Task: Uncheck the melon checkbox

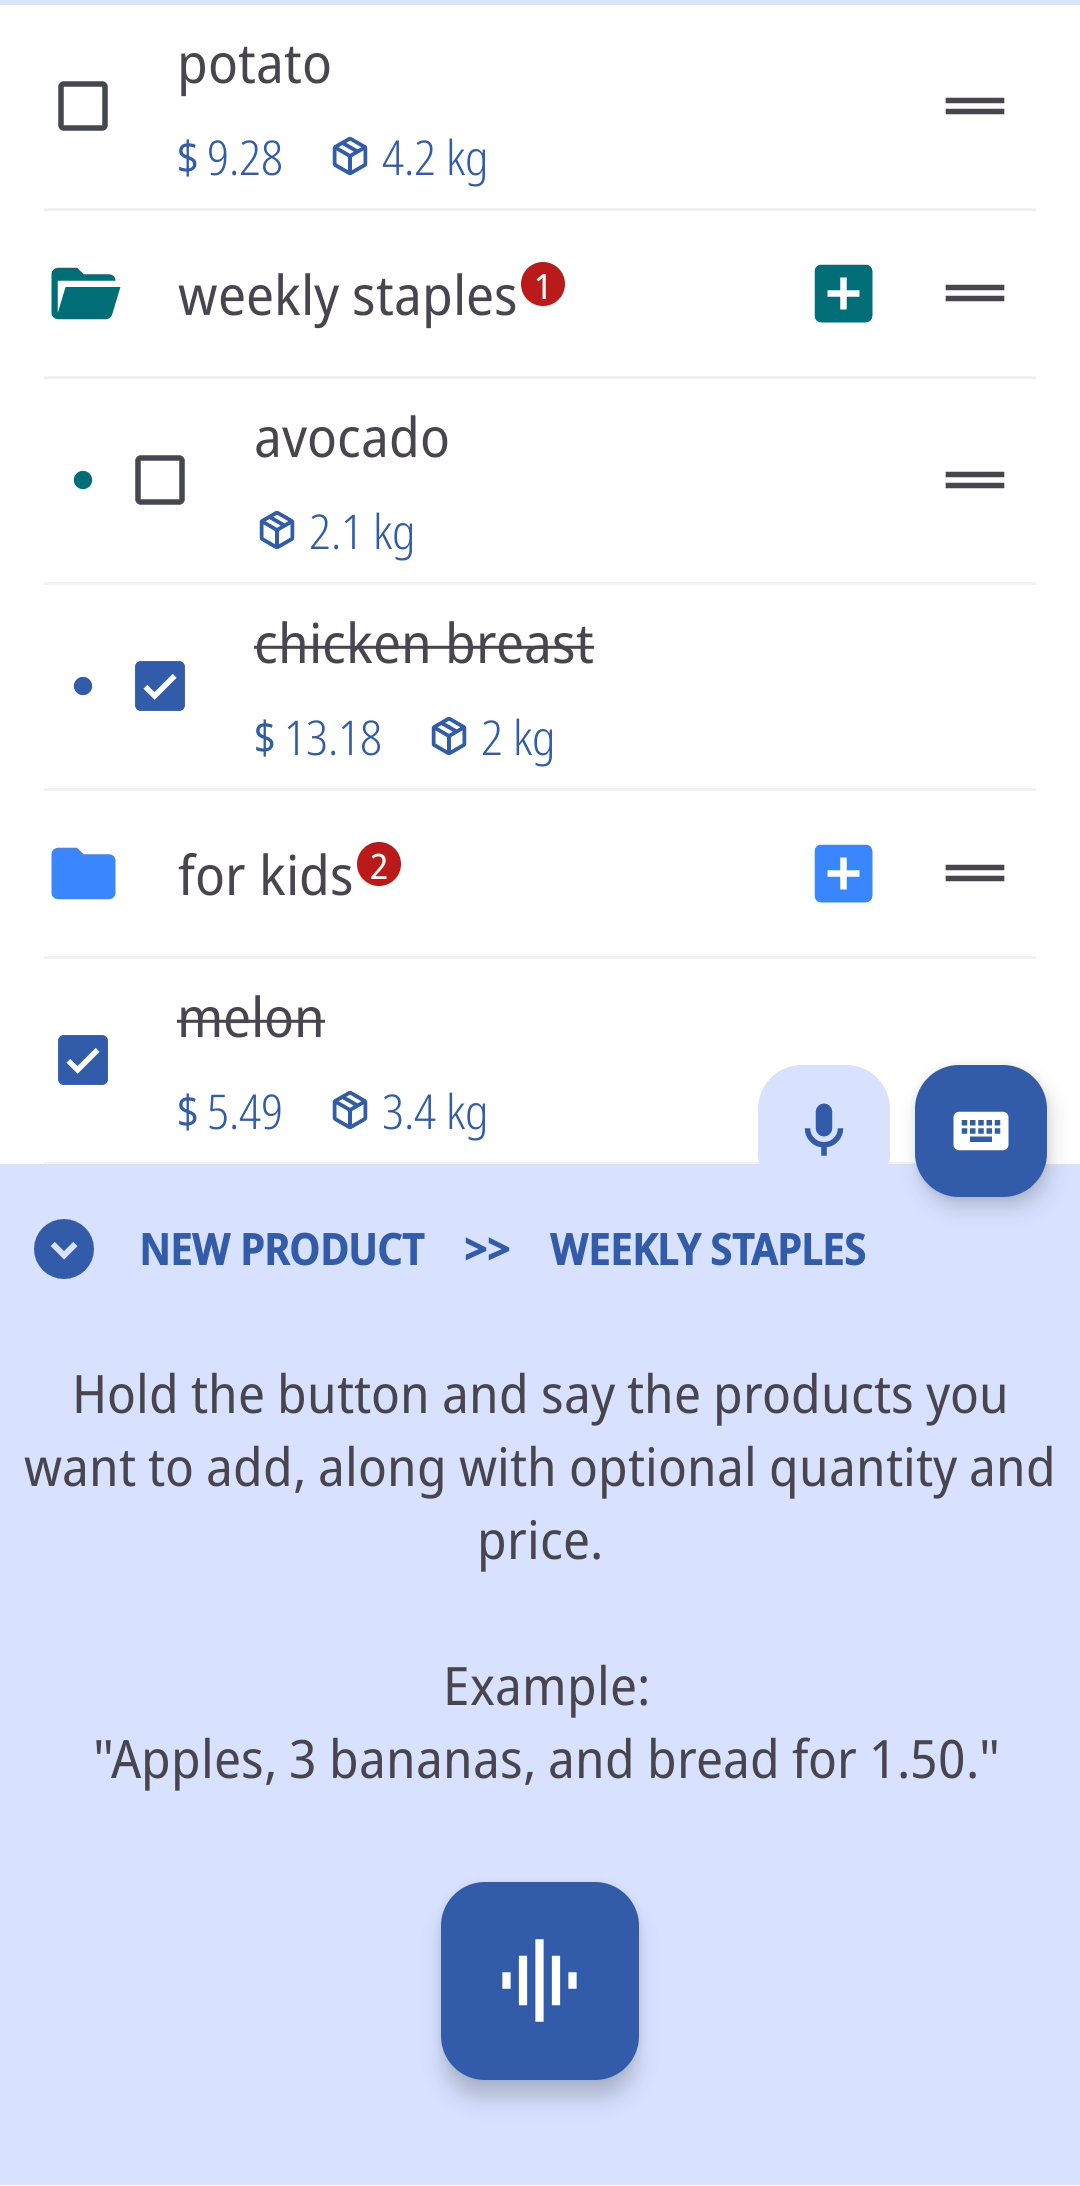Action: tap(83, 1060)
